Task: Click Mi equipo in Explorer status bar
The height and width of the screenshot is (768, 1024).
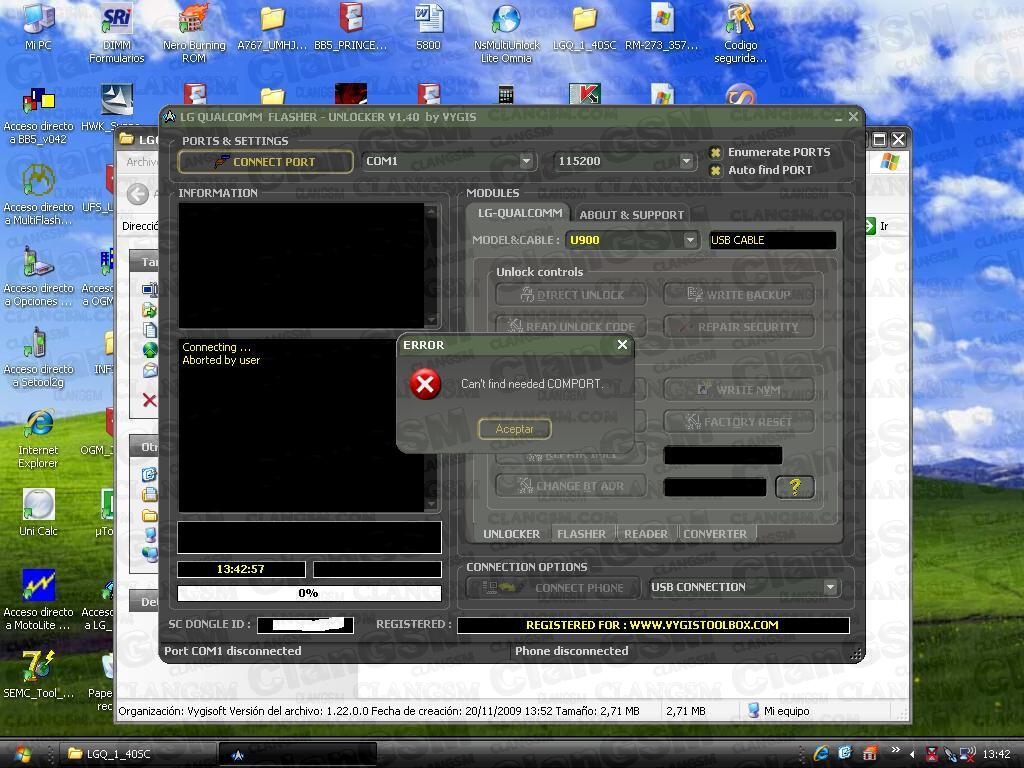Action: [x=779, y=711]
